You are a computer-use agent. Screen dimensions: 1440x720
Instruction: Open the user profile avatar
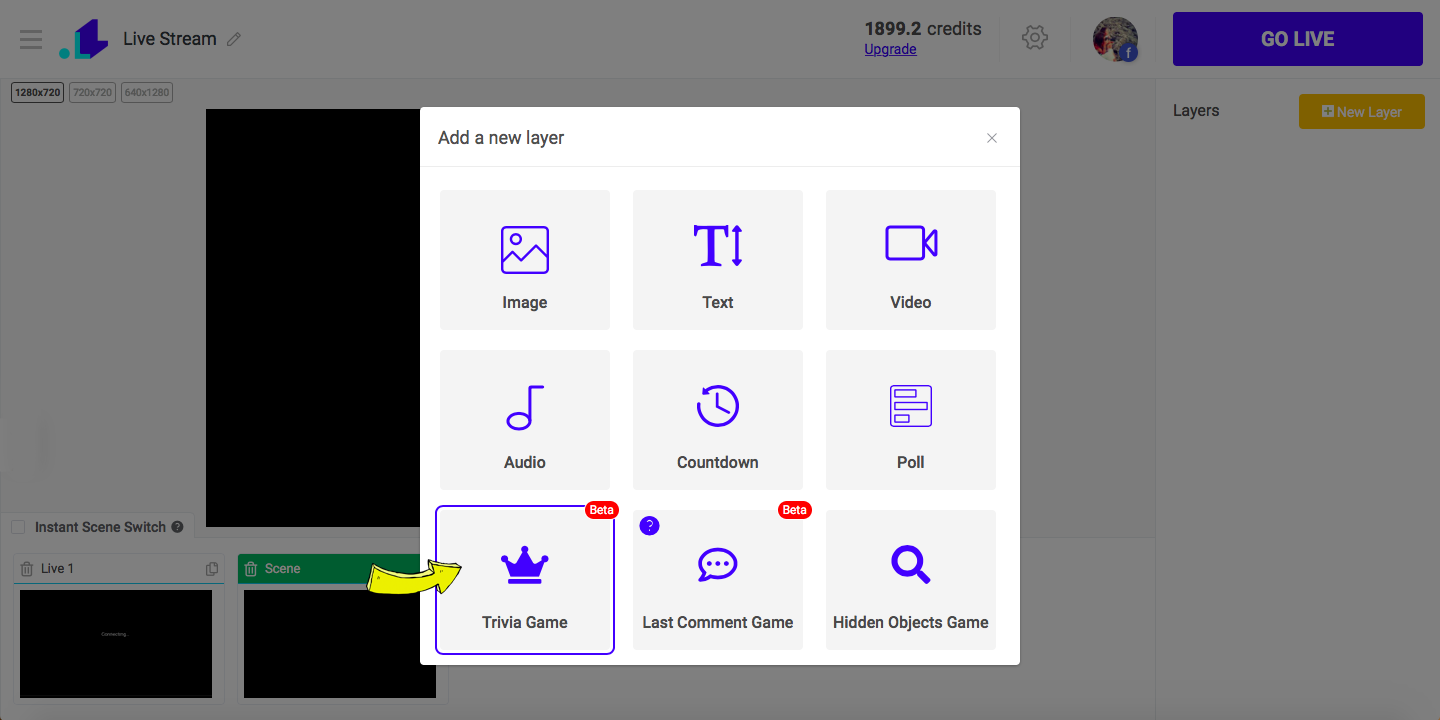point(1115,39)
